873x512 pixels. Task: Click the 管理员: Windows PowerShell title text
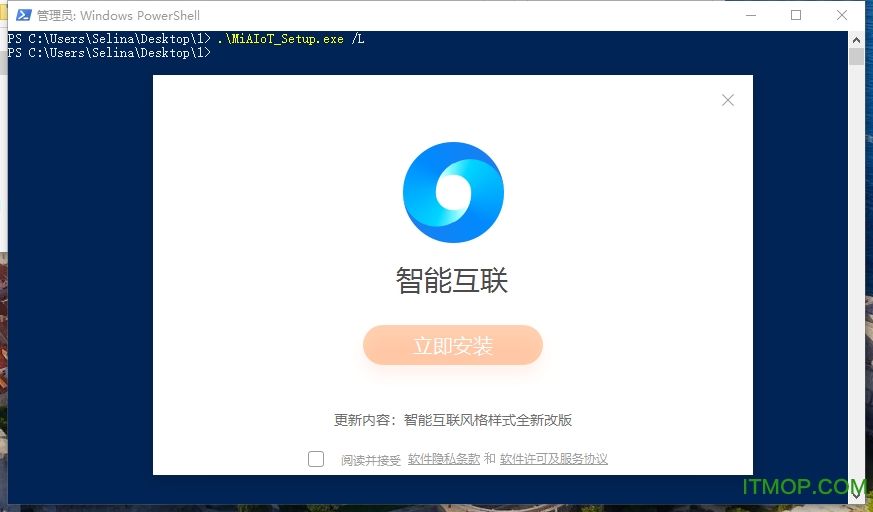pyautogui.click(x=118, y=15)
